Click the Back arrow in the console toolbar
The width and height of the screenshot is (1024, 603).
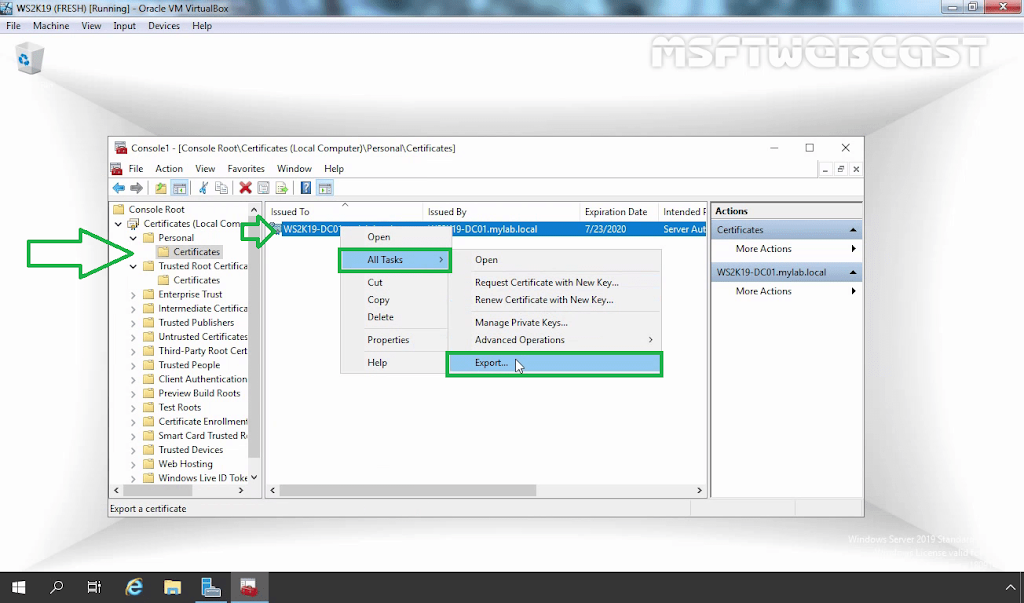pyautogui.click(x=118, y=188)
